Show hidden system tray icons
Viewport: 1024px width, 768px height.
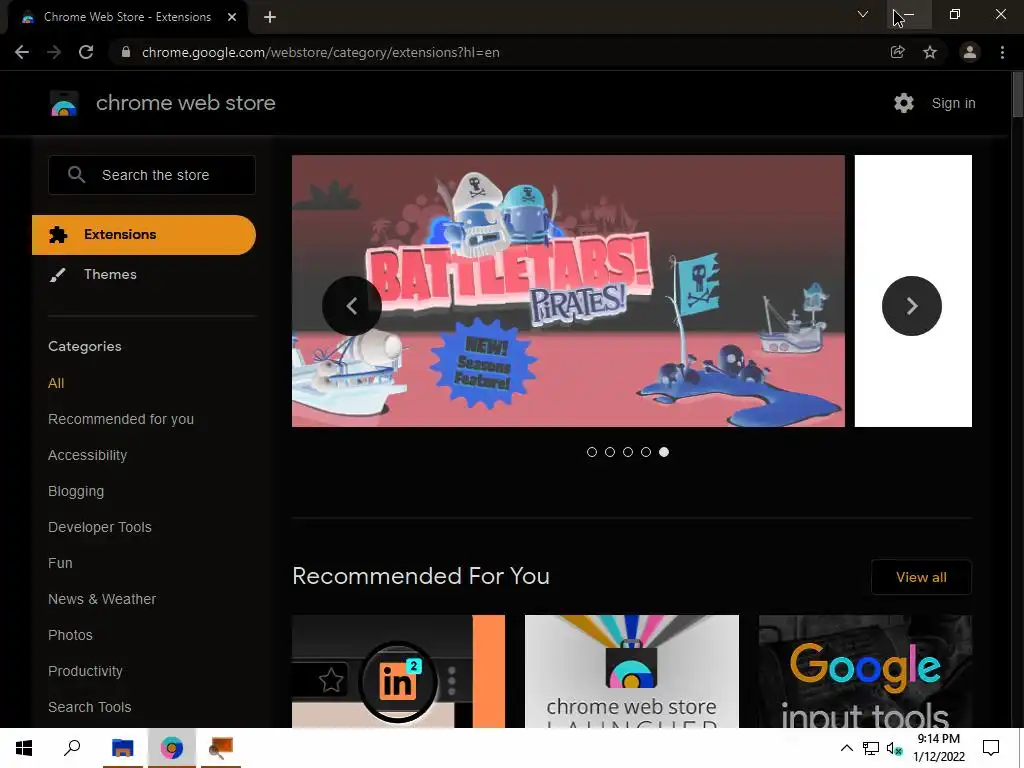click(x=846, y=748)
